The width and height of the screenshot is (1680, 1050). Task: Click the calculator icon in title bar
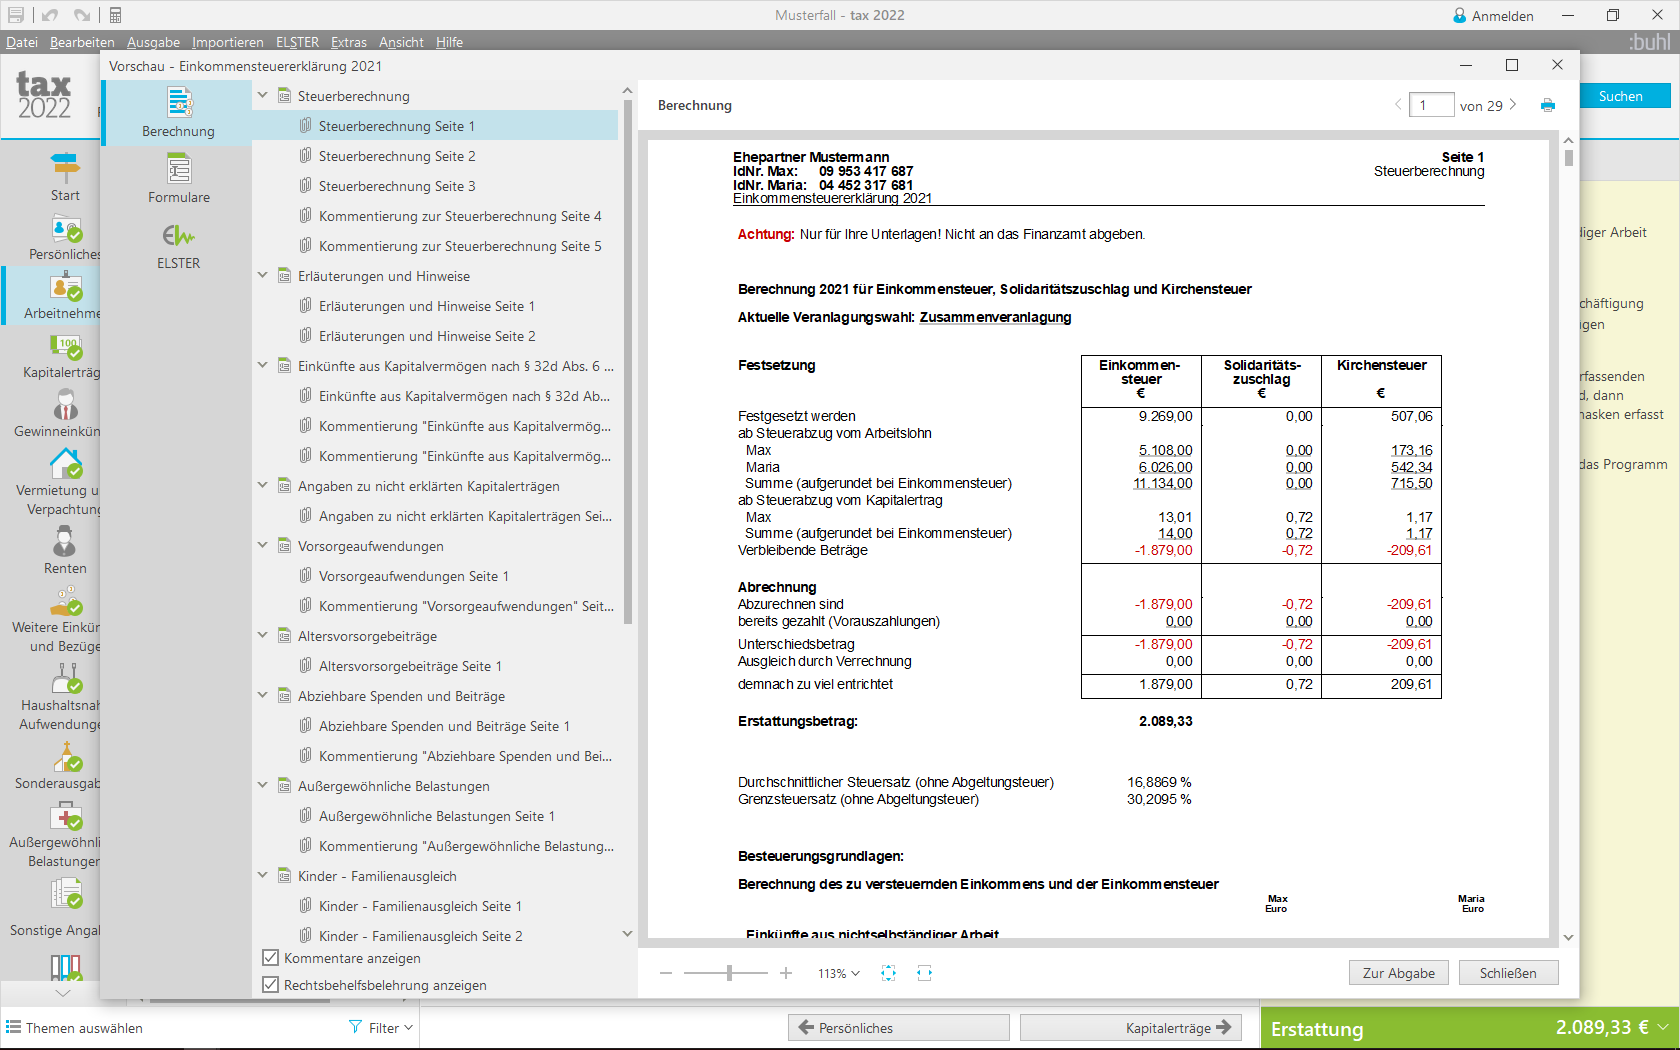(115, 15)
